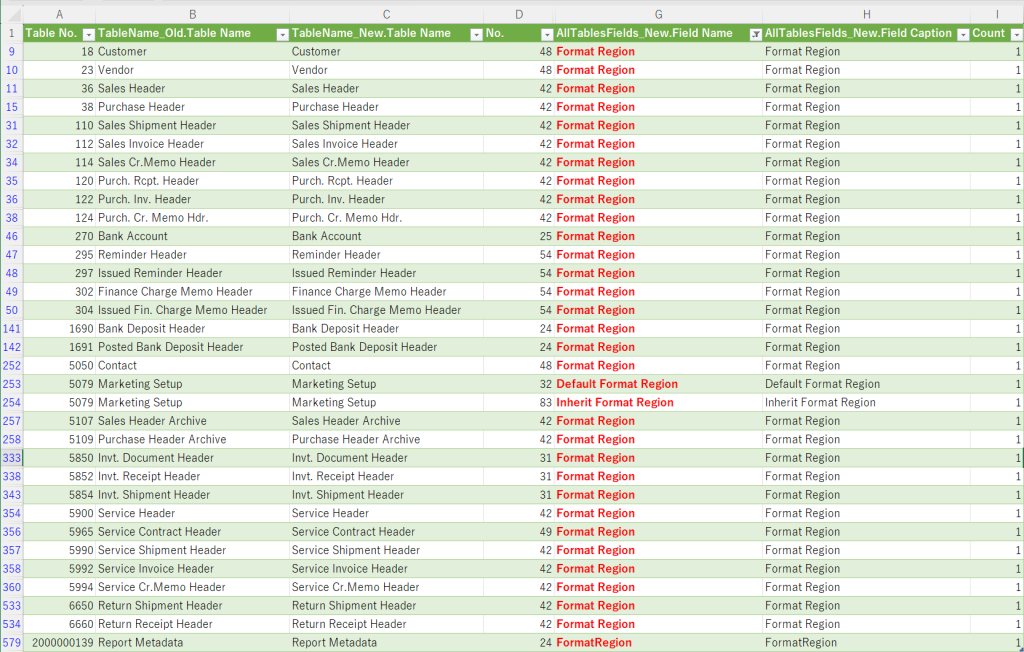Click the 'Default Format Region' field caption cell
Image resolution: width=1024 pixels, height=652 pixels.
(x=867, y=384)
